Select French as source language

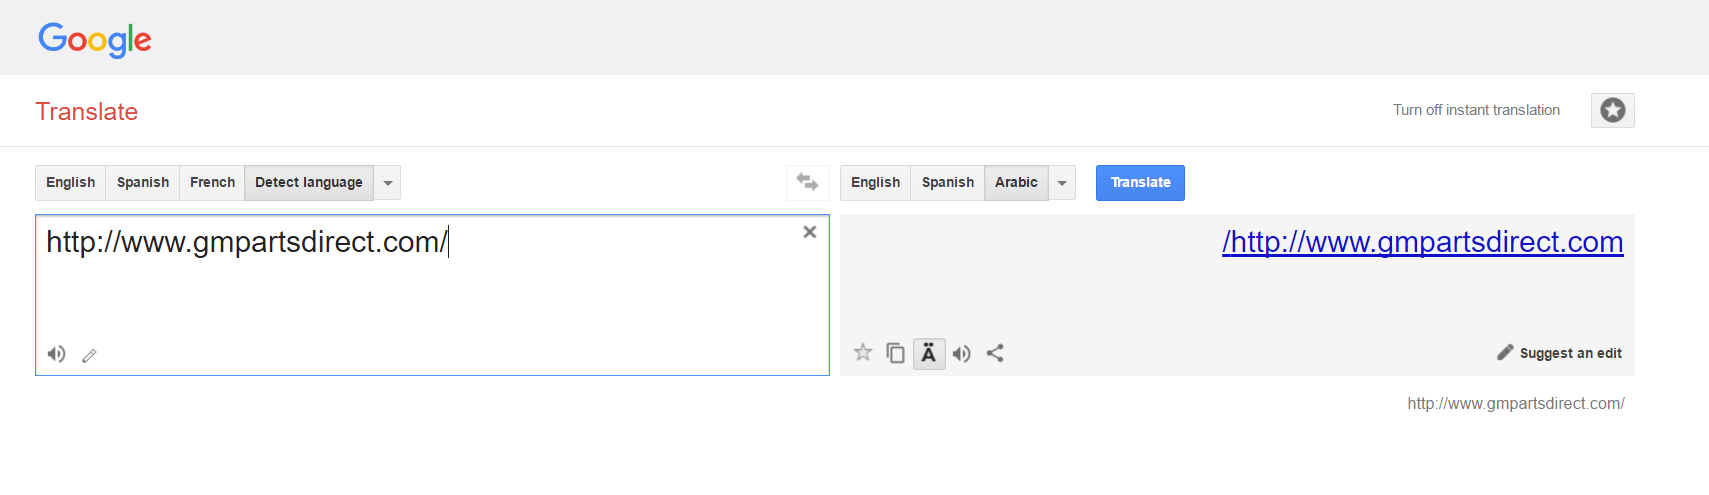(x=212, y=182)
